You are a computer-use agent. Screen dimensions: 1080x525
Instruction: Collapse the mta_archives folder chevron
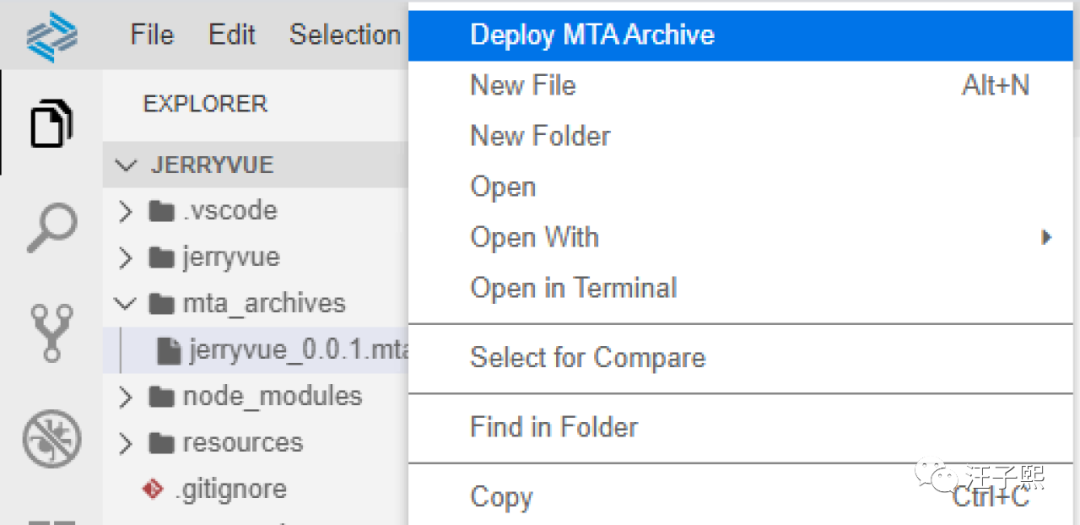(125, 304)
